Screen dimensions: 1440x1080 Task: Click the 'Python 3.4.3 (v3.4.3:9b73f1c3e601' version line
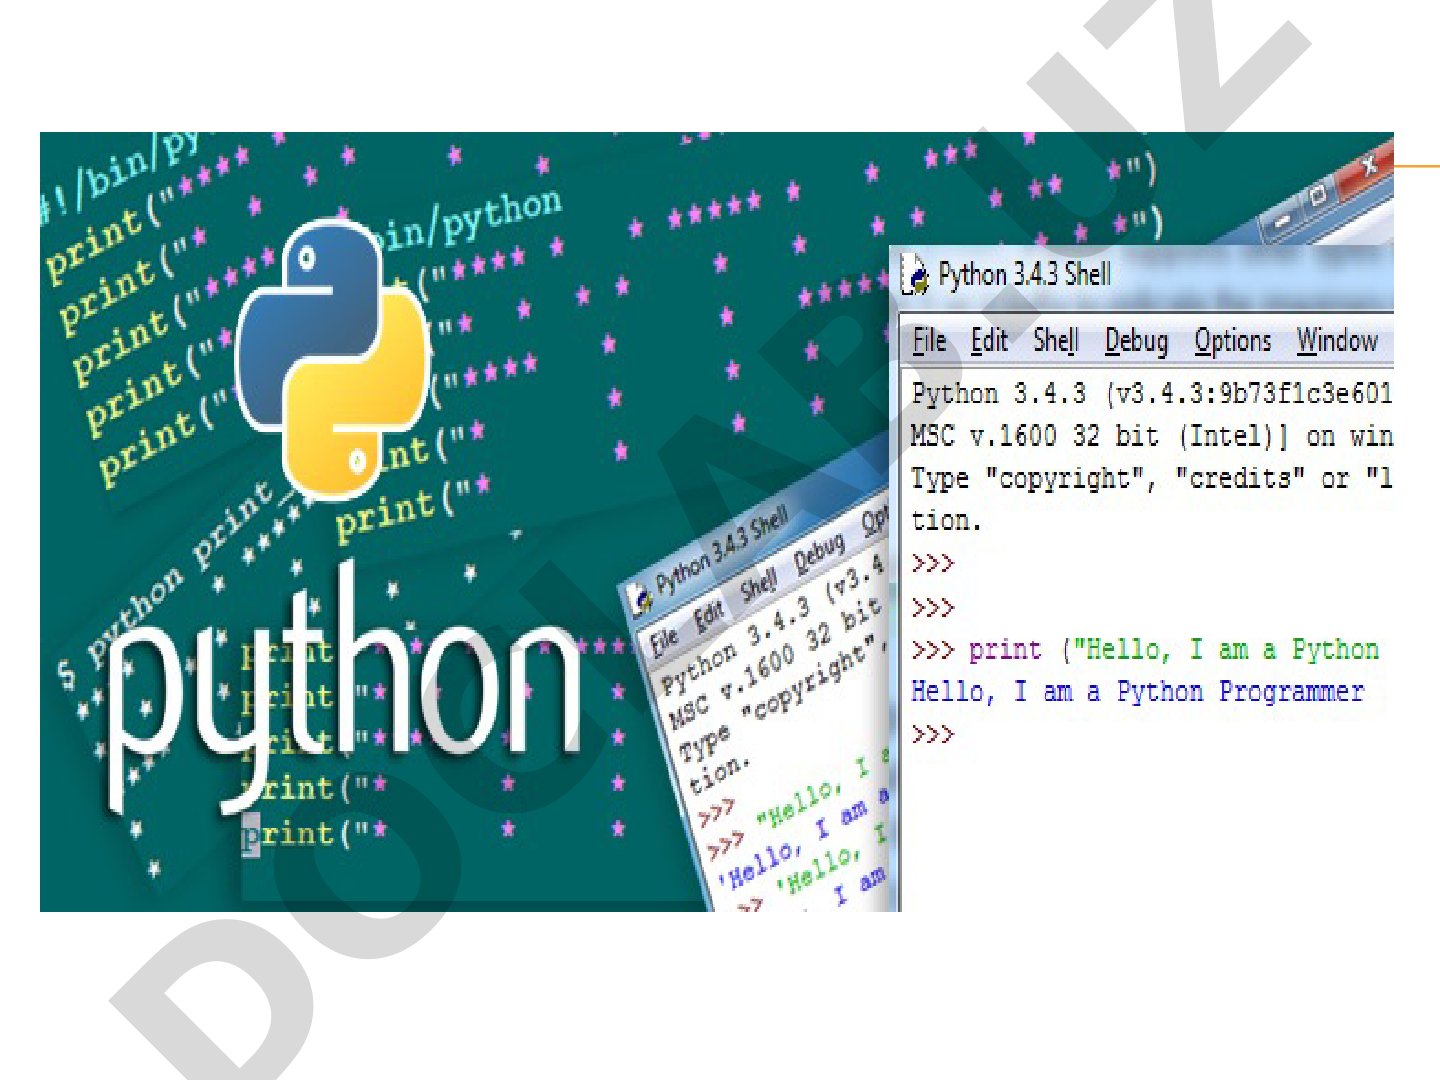tap(1151, 394)
